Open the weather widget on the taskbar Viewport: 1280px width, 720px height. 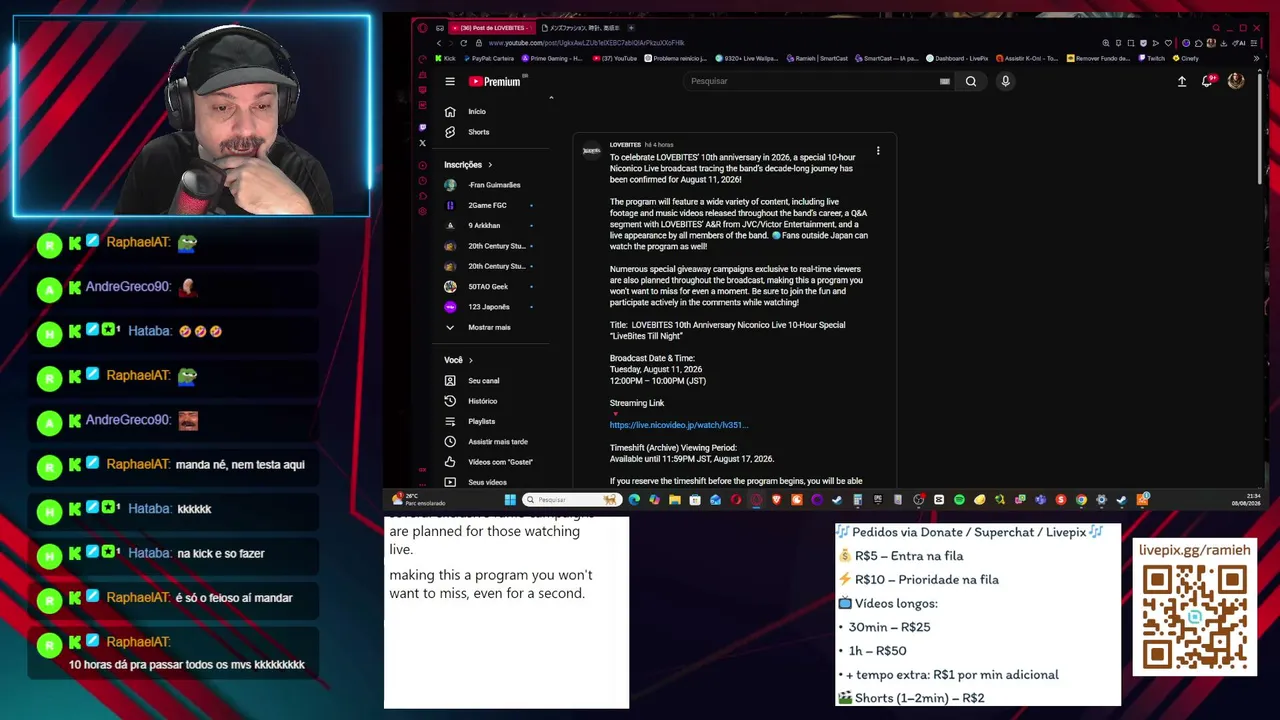(419, 498)
